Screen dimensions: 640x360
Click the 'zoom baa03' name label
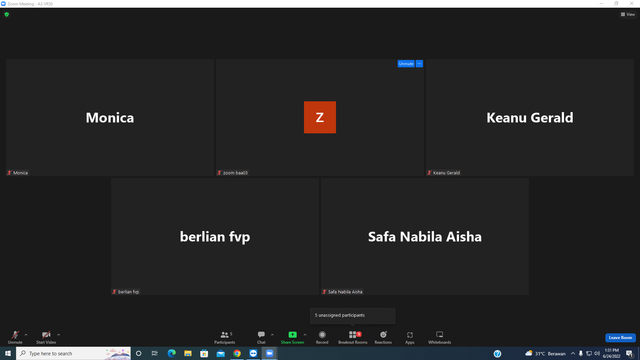tap(235, 173)
